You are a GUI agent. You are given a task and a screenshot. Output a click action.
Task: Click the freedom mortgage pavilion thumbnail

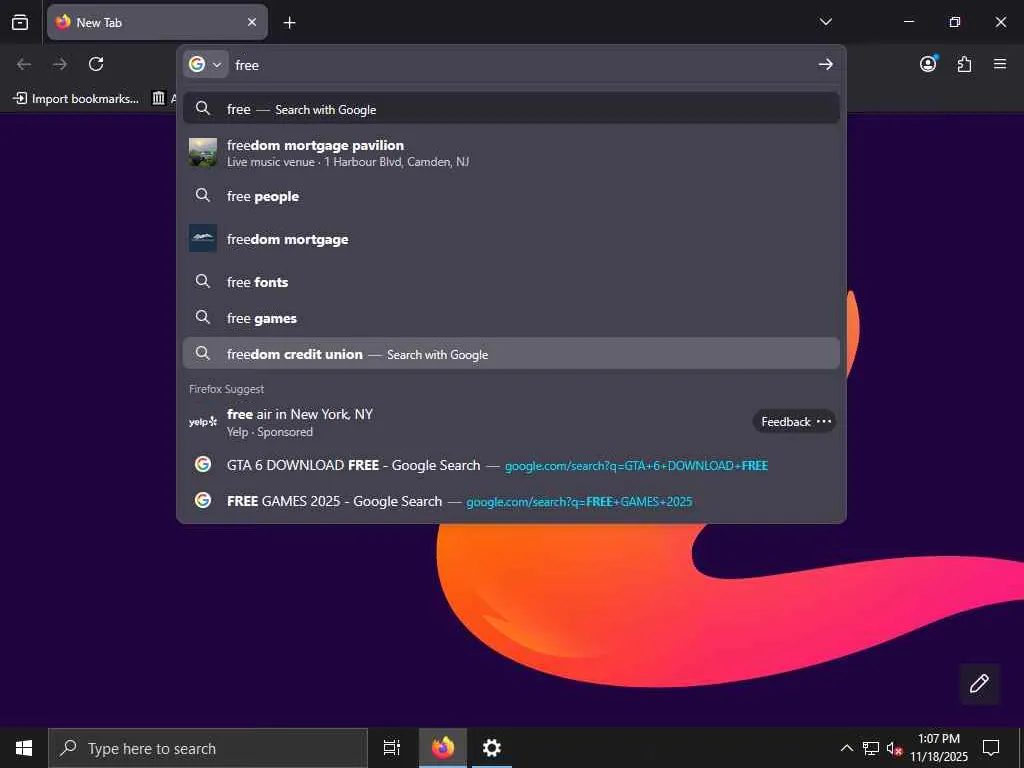tap(202, 152)
